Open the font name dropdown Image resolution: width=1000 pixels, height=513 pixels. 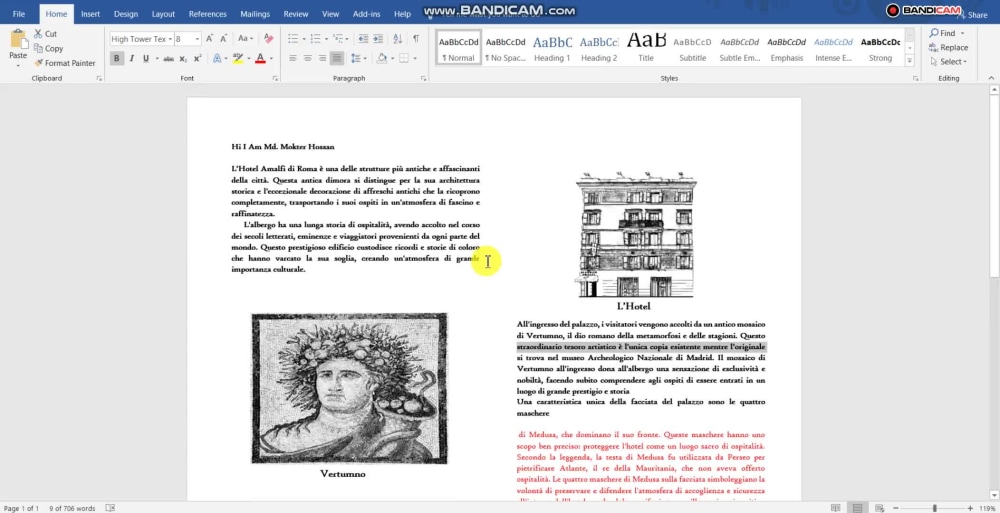pos(170,39)
